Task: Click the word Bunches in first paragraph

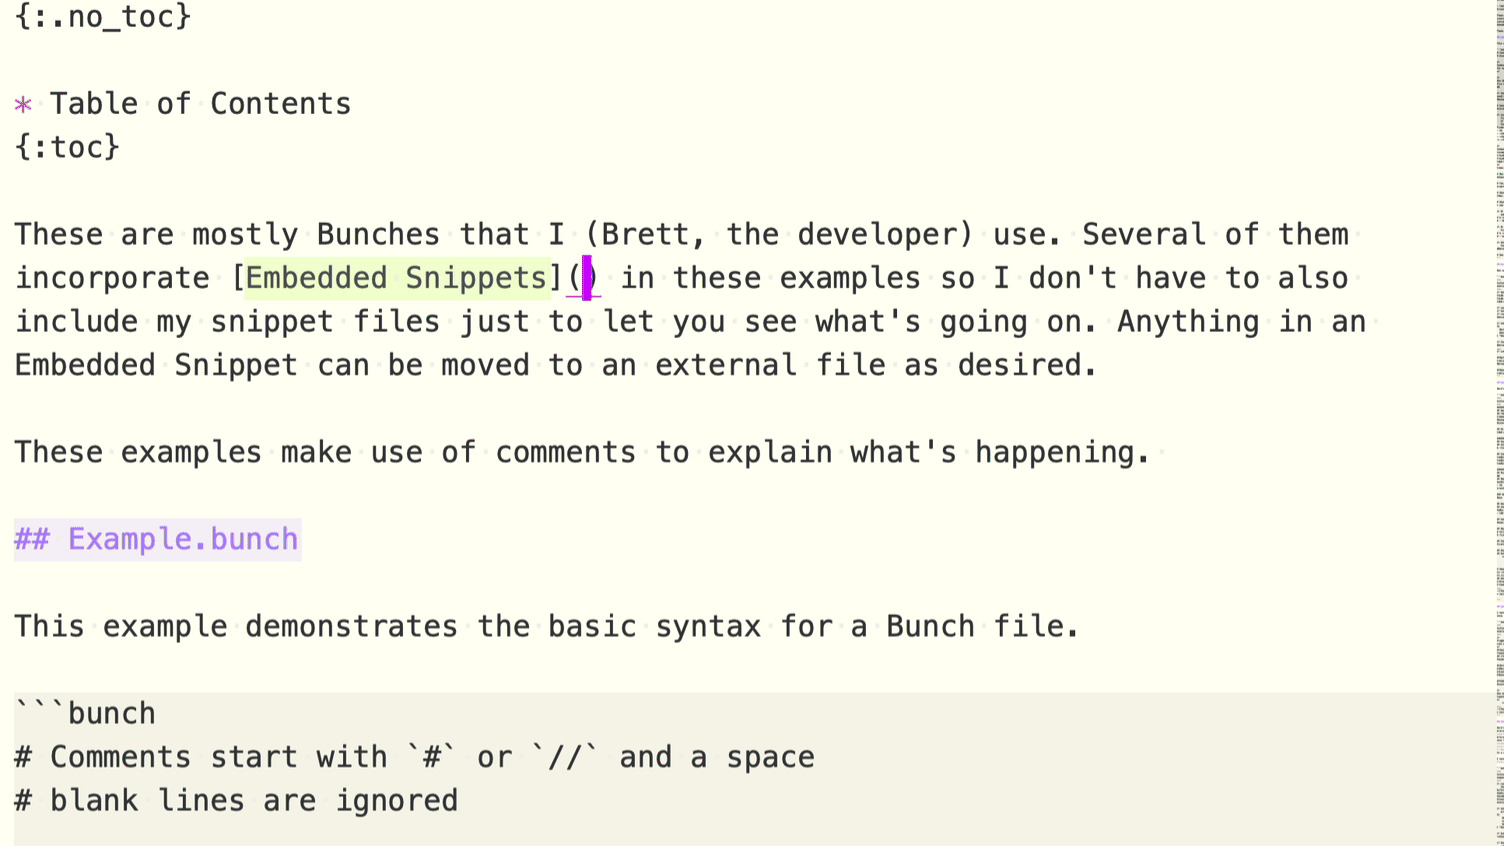Action: tap(377, 235)
